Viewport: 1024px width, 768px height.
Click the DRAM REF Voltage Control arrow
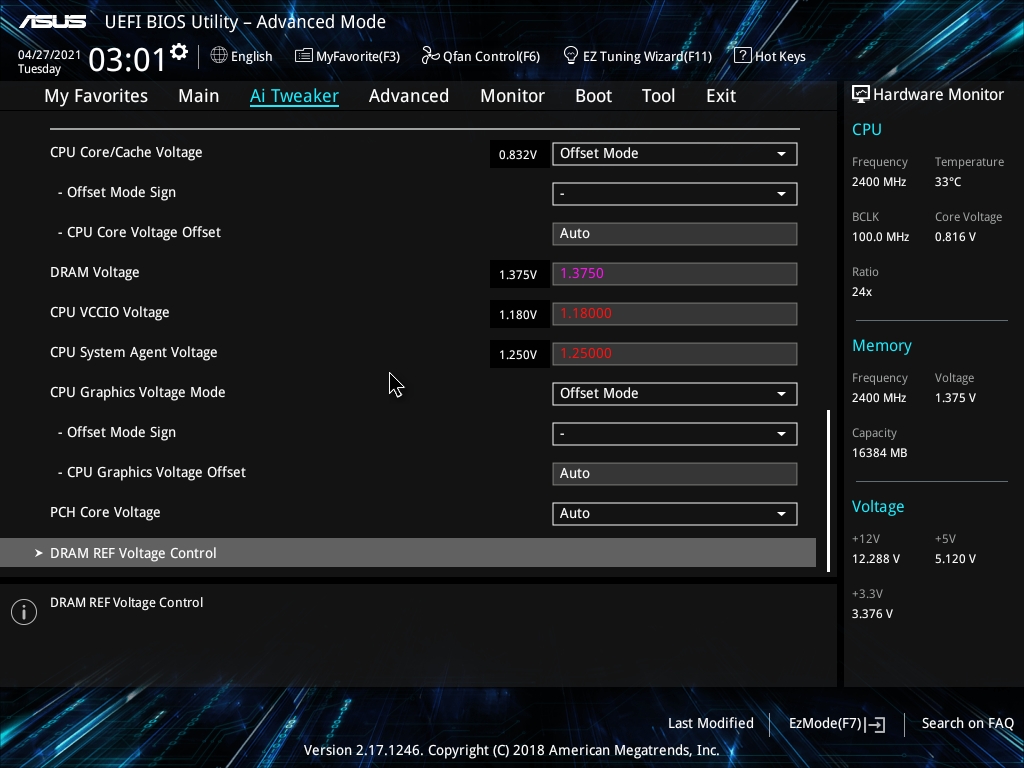pyautogui.click(x=39, y=553)
